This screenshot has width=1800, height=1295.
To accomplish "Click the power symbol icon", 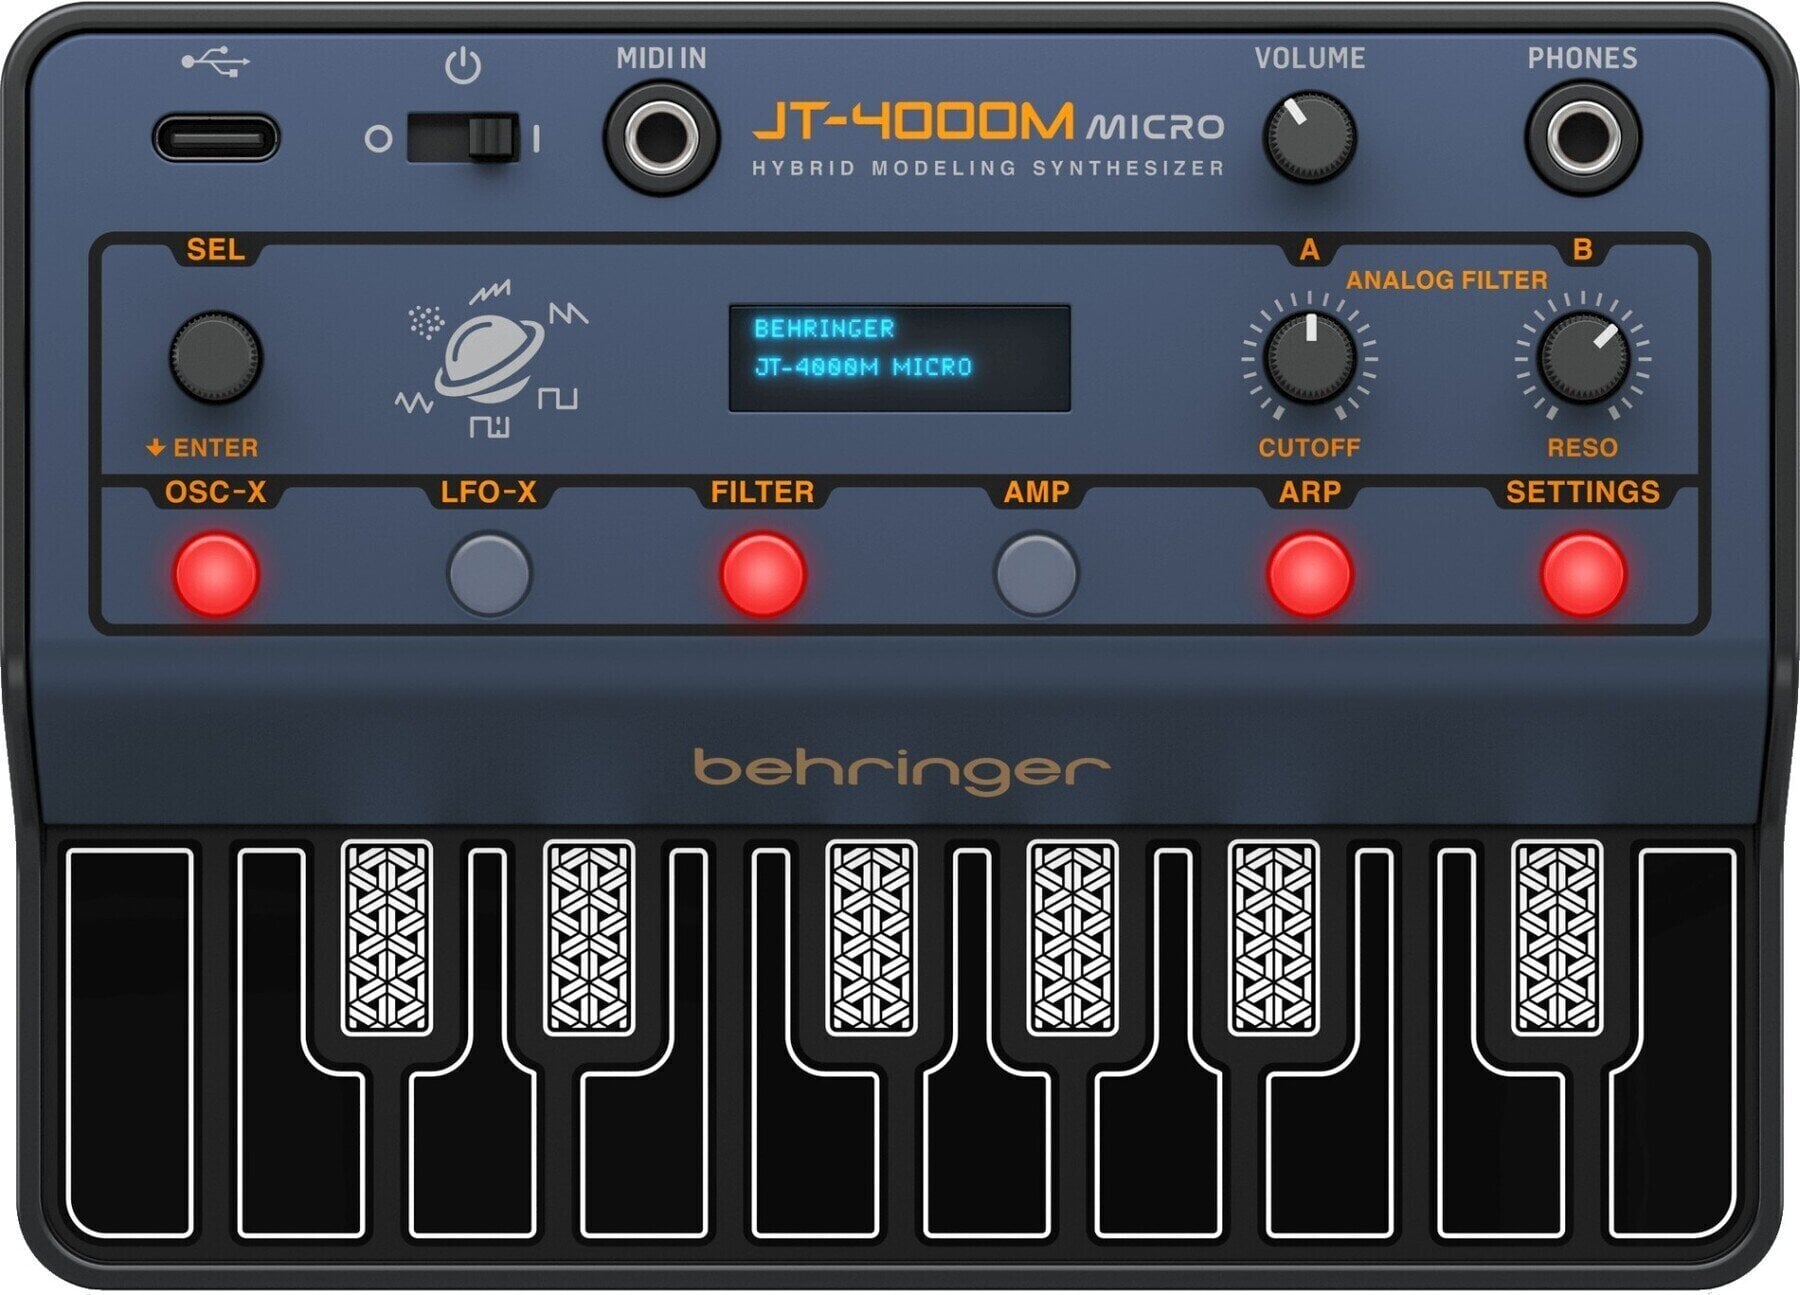I will pos(462,66).
